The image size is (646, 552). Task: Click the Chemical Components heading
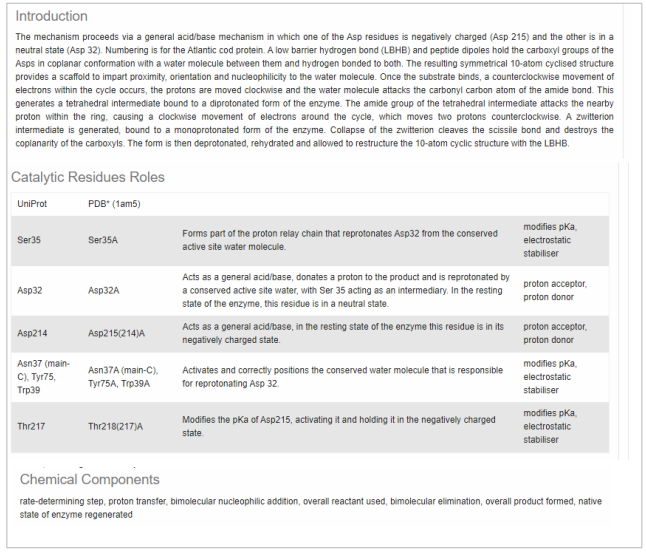[x=89, y=479]
